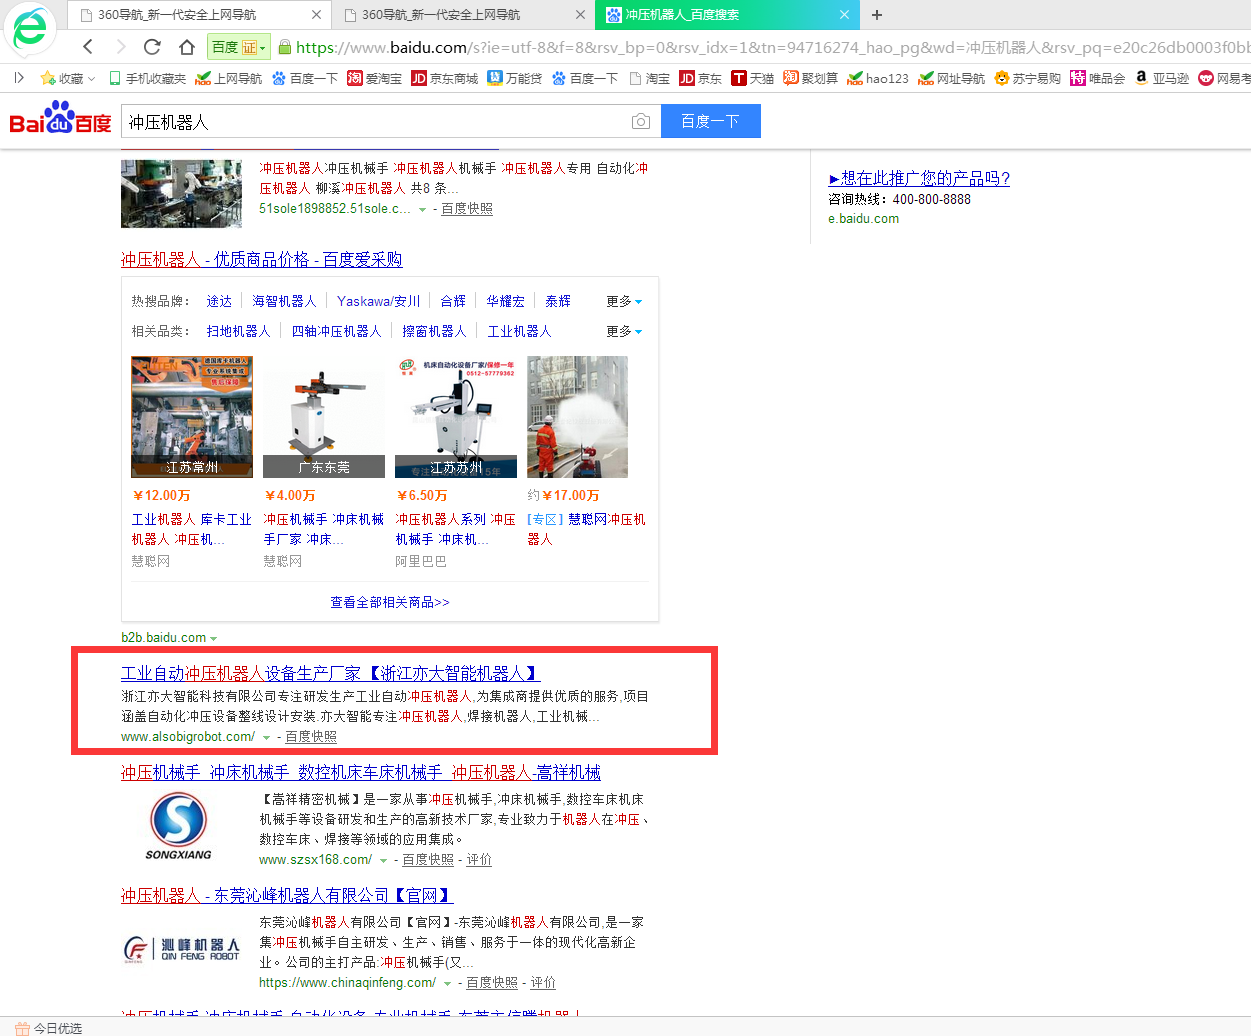Viewport: 1251px width, 1036px height.
Task: Open new tab with plus button
Action: pos(877,15)
